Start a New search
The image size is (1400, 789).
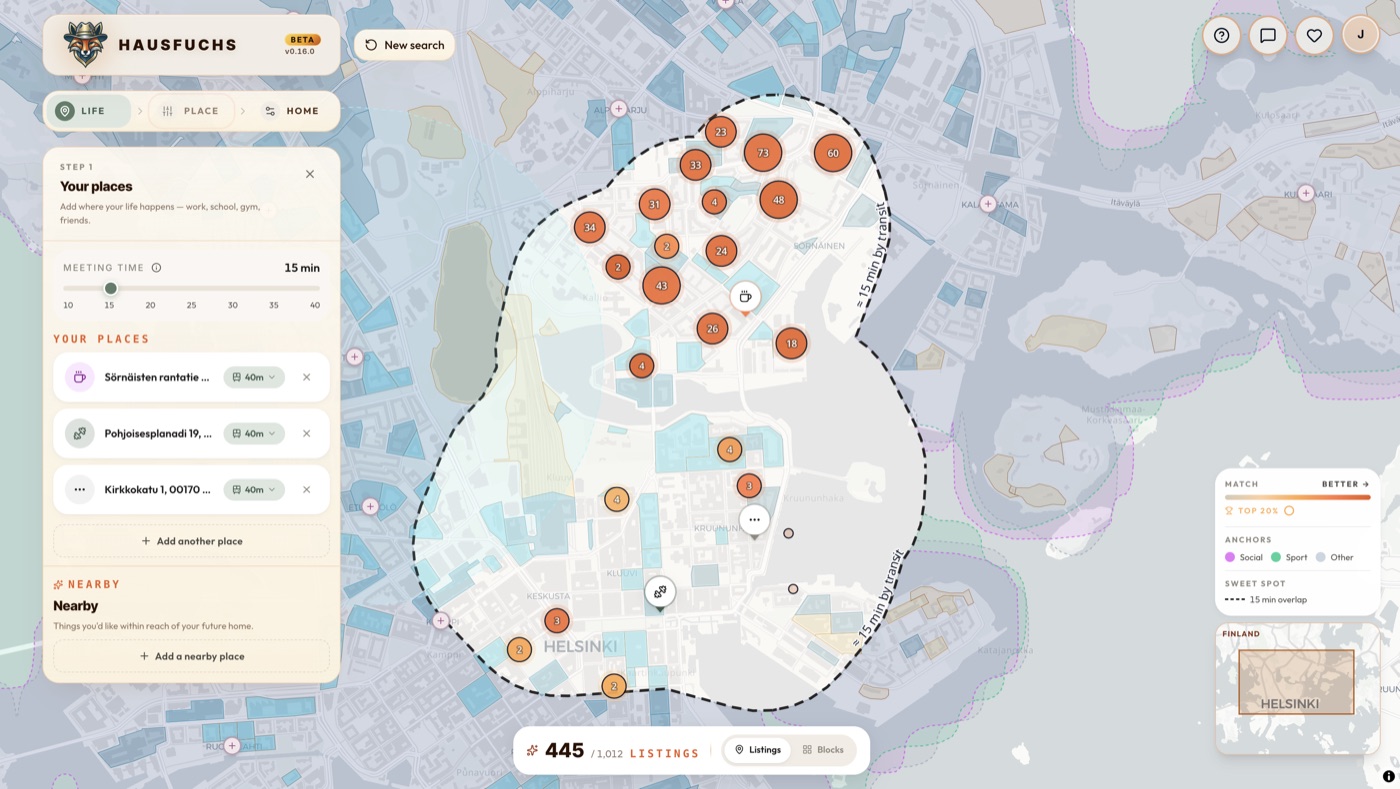point(404,45)
